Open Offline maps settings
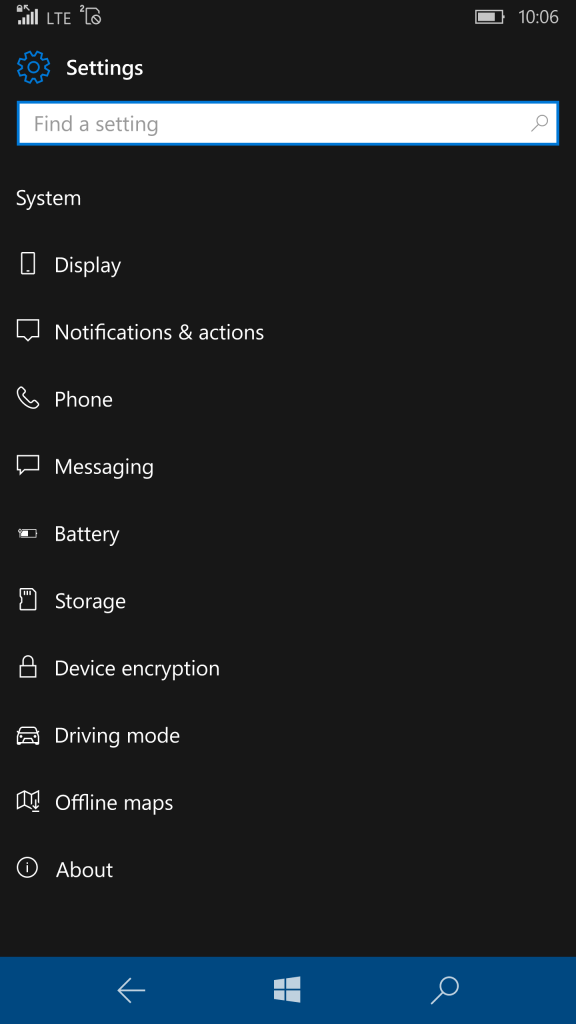576x1024 pixels. (x=113, y=802)
